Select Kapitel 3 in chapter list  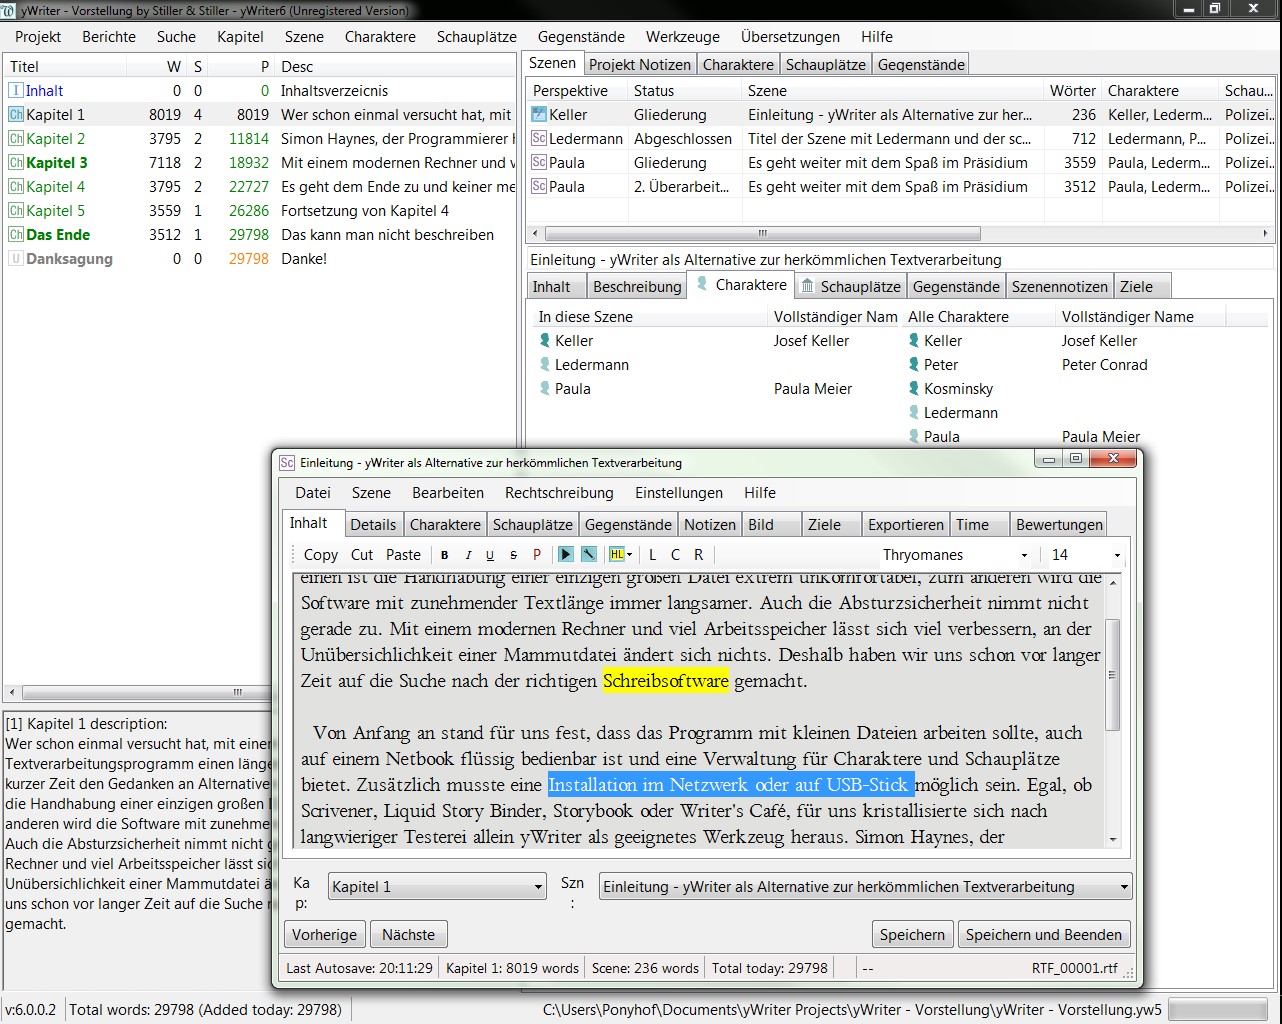56,163
